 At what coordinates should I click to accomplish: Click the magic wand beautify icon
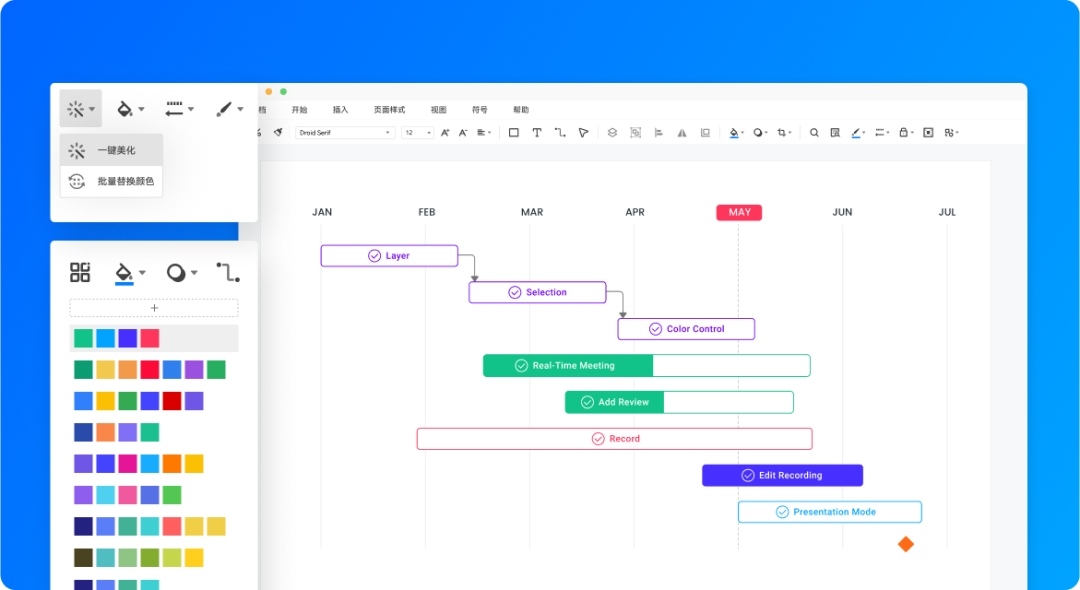coord(76,109)
